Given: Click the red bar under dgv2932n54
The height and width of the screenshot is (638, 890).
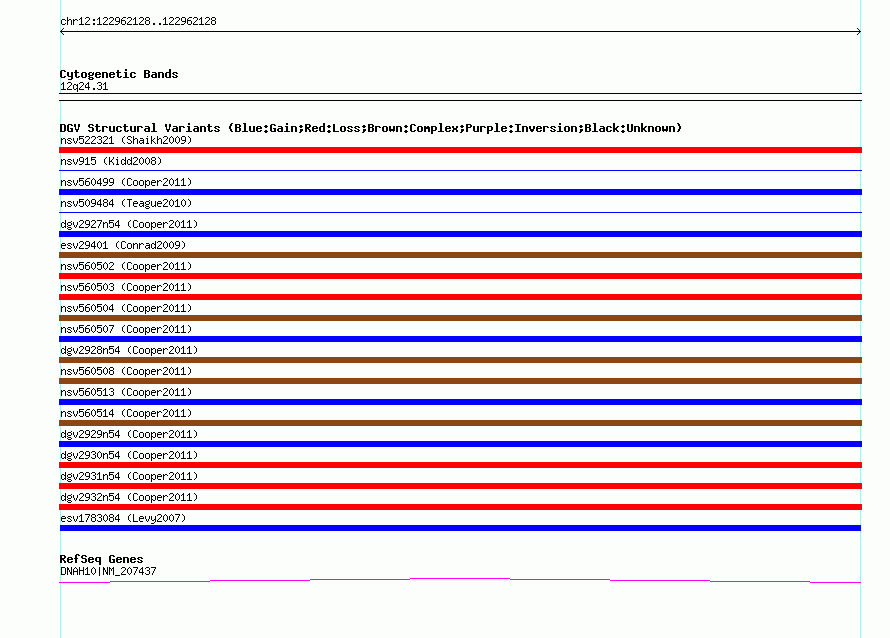Looking at the screenshot, I should coord(460,507).
